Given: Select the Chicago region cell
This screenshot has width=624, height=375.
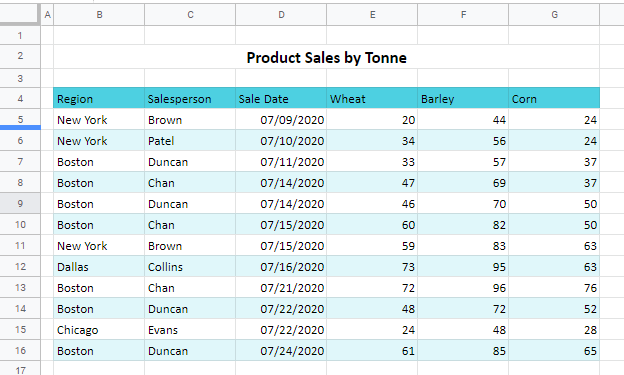Looking at the screenshot, I should coord(99,330).
